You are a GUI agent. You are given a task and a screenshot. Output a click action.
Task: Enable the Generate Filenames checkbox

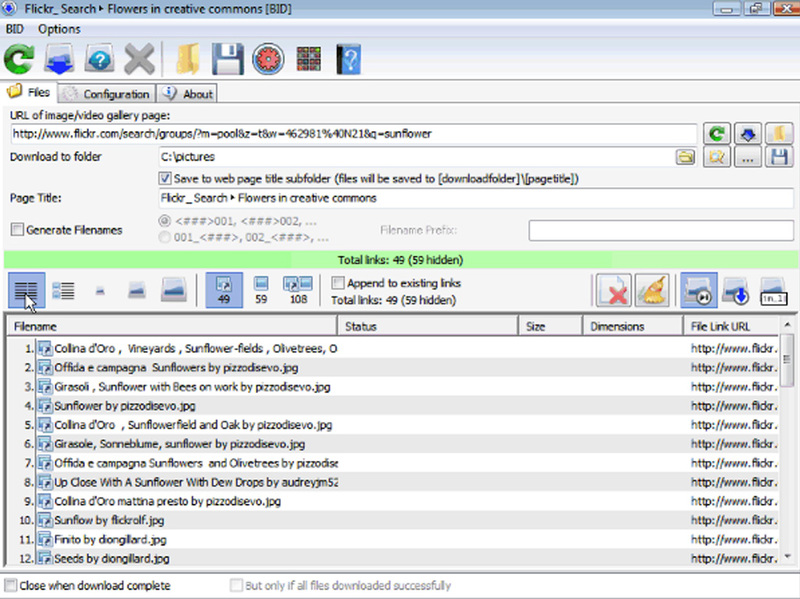click(x=17, y=230)
